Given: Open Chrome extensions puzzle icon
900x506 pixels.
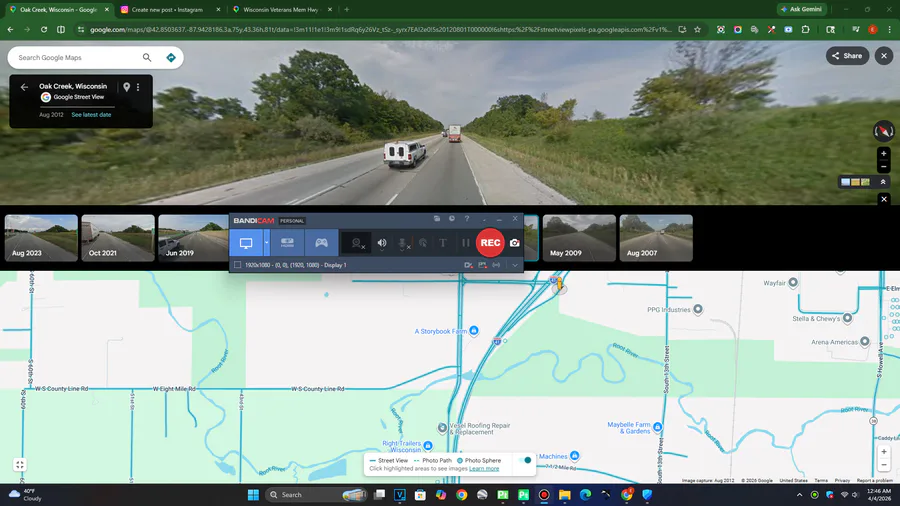Looking at the screenshot, I should coord(805,29).
